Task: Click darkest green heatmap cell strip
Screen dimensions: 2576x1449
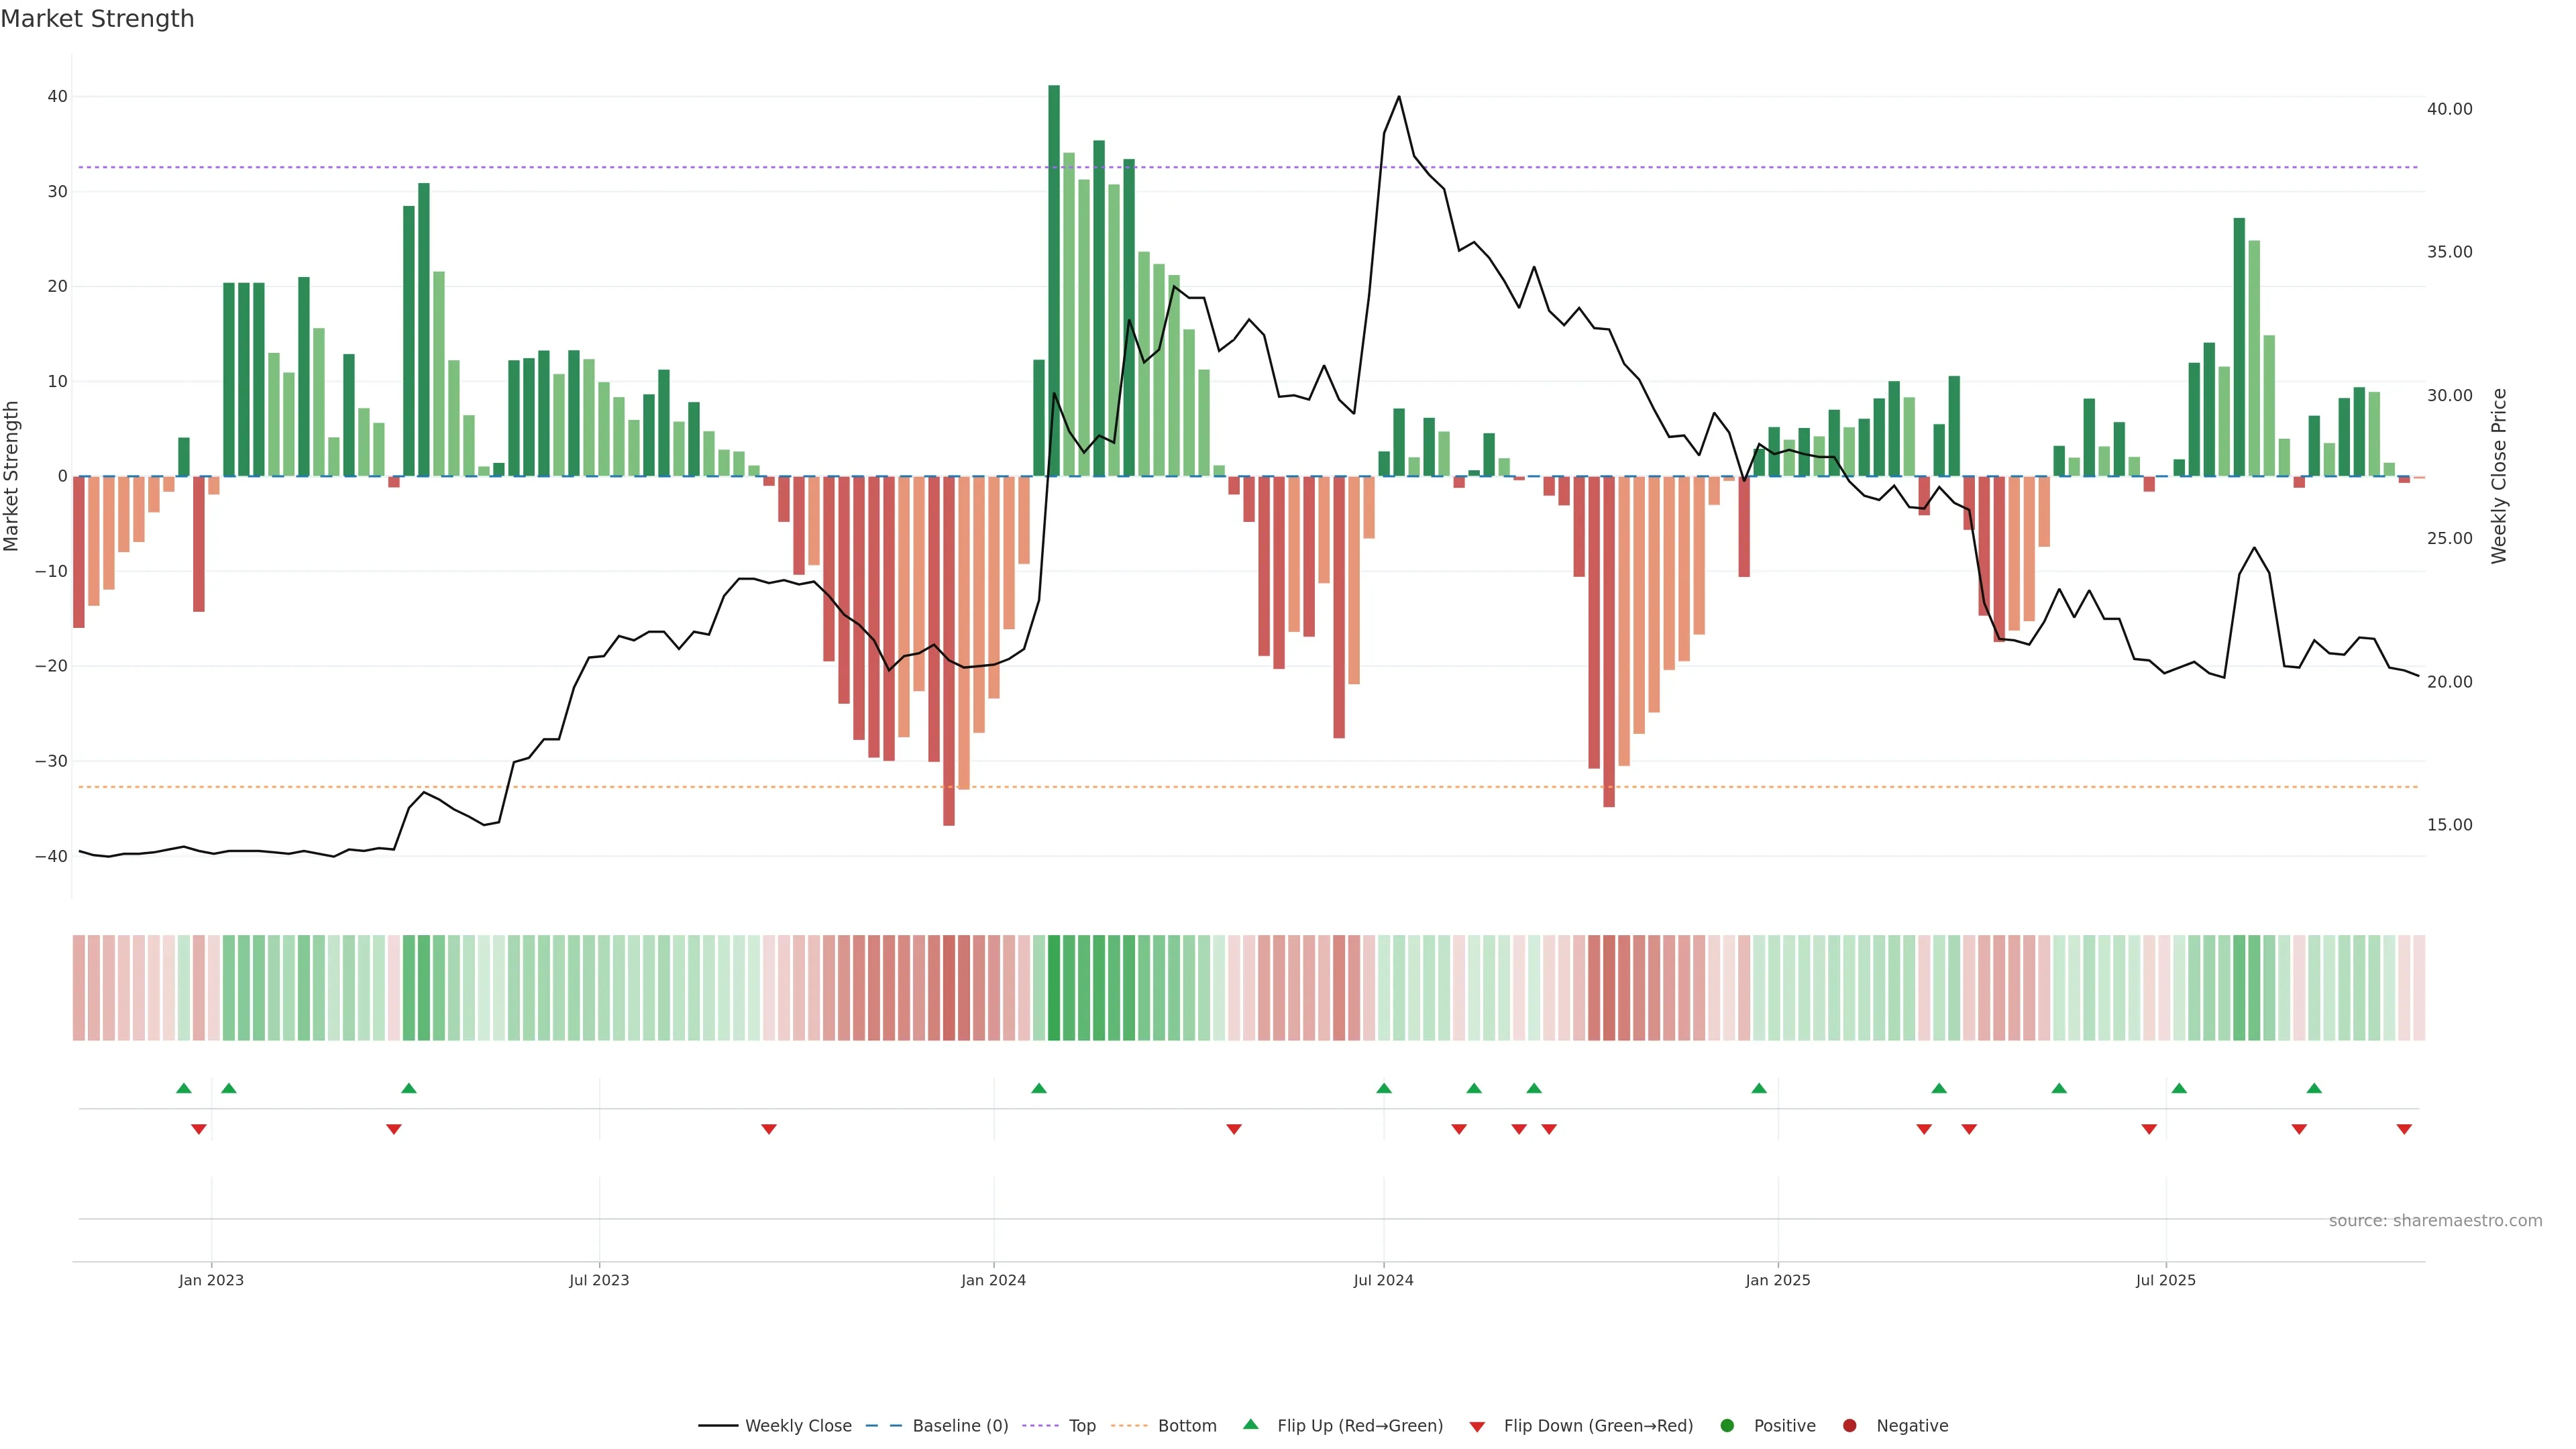Action: click(1054, 988)
